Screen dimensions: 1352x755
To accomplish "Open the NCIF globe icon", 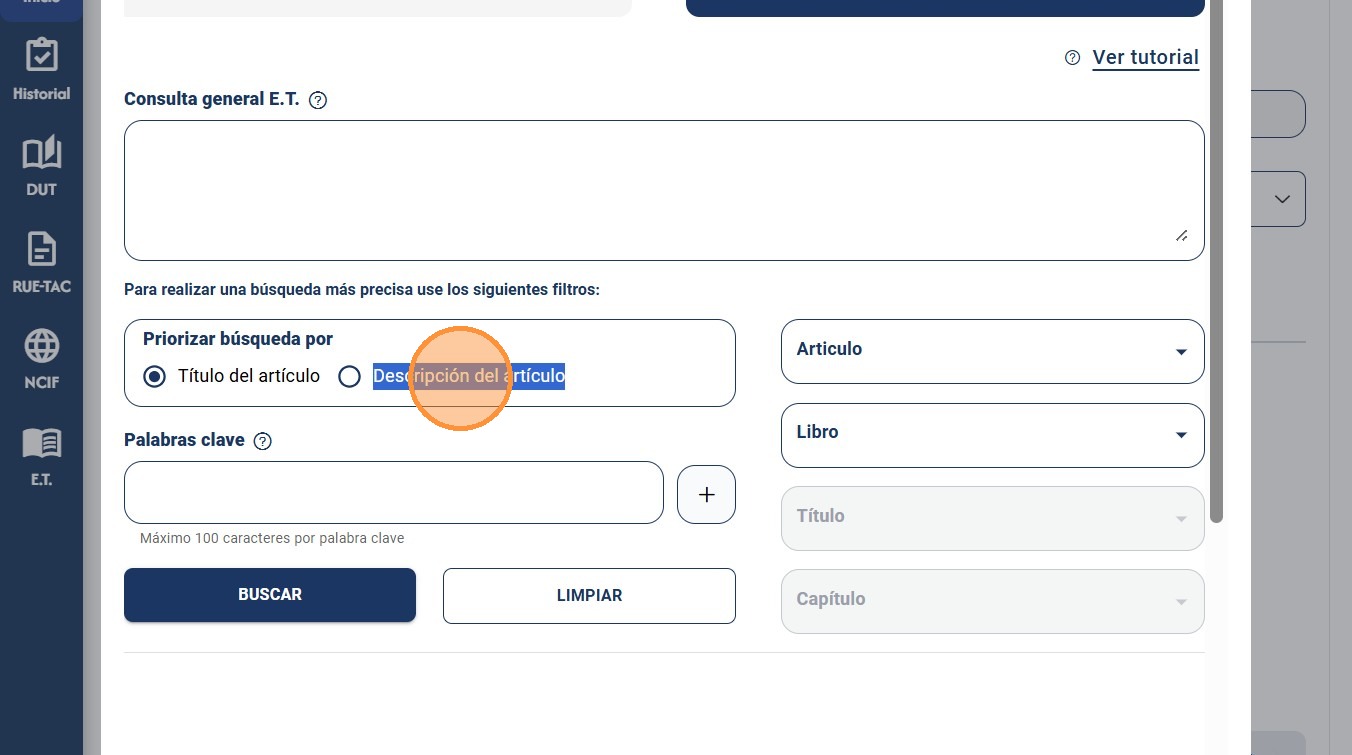I will pyautogui.click(x=41, y=346).
